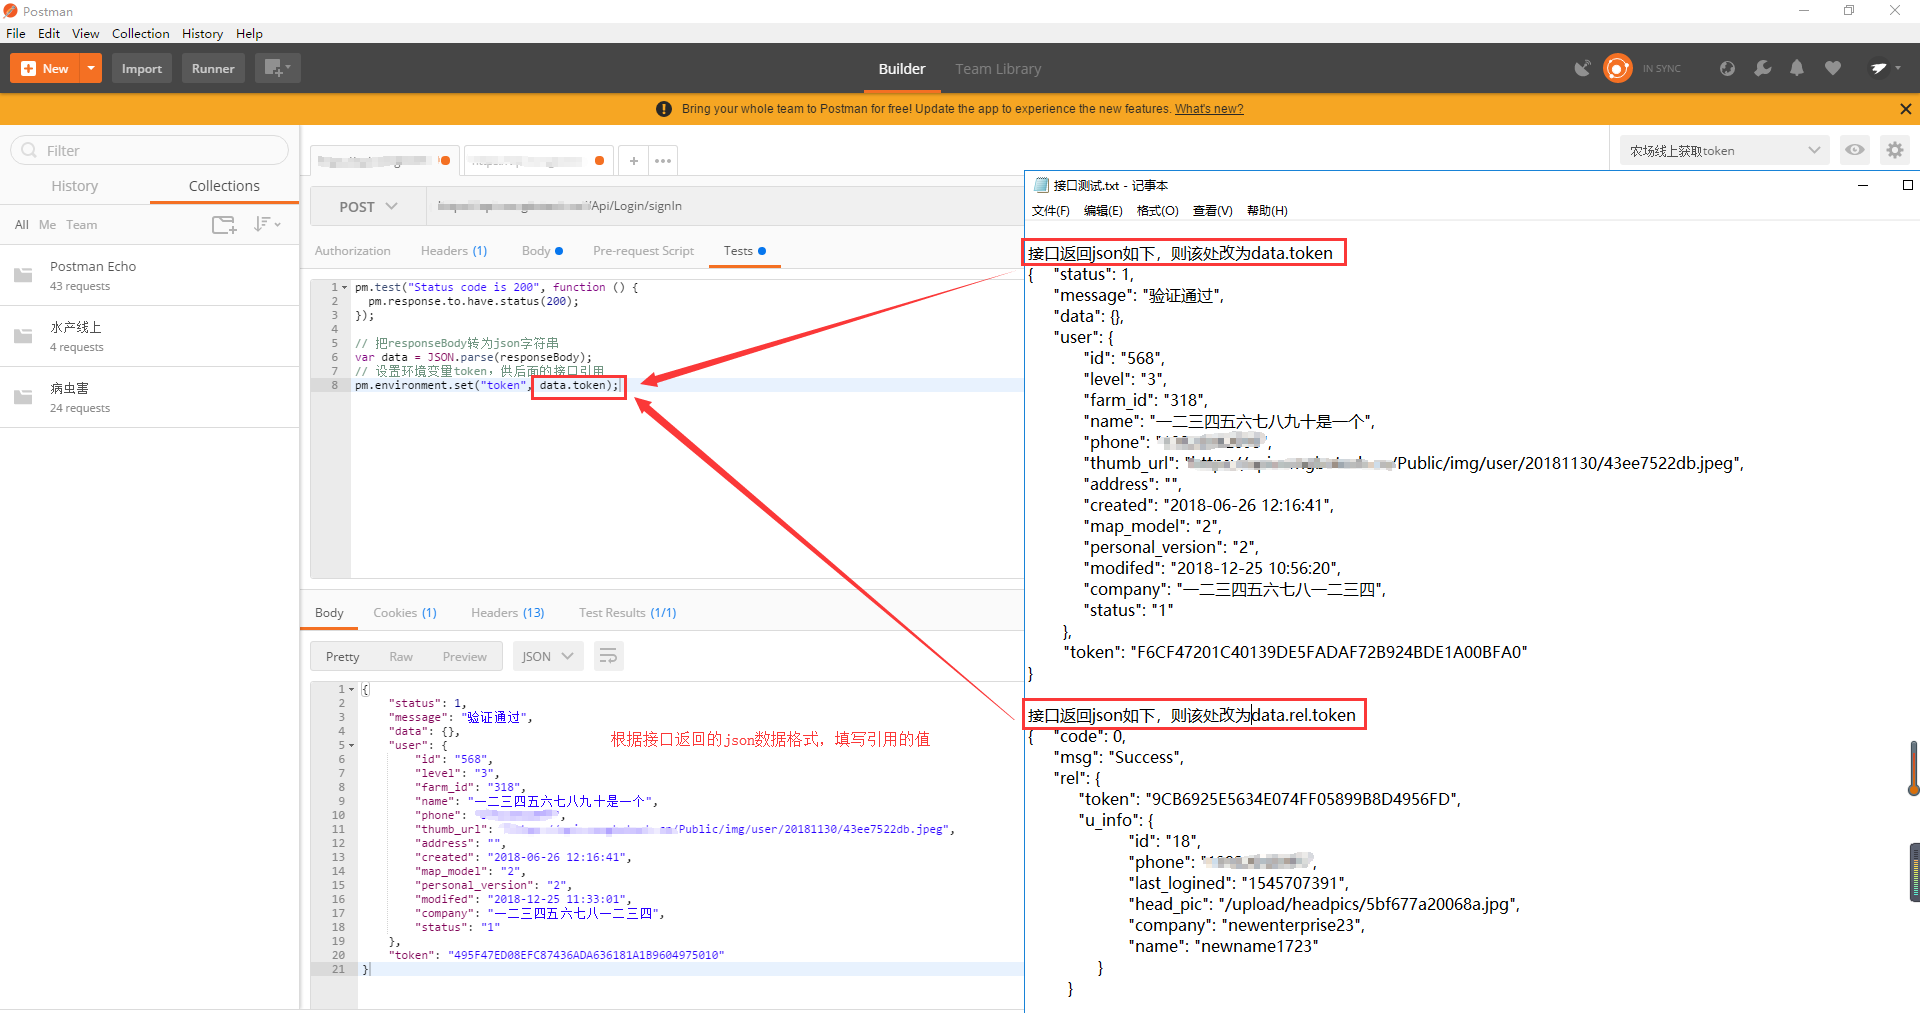Open Postman Echo collection
The height and width of the screenshot is (1013, 1920).
150,275
